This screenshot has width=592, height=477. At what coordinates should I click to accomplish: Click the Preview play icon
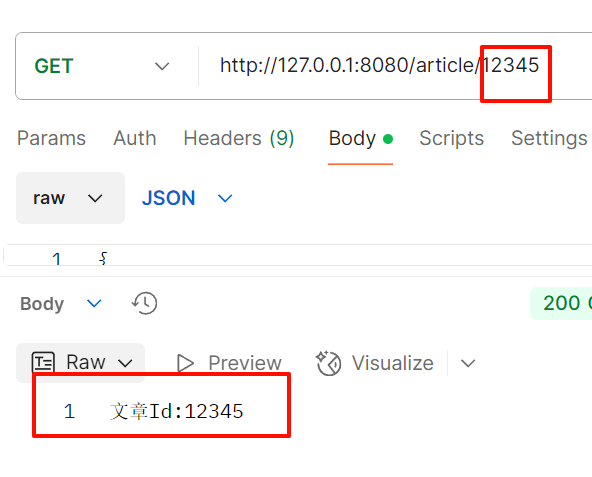185,363
